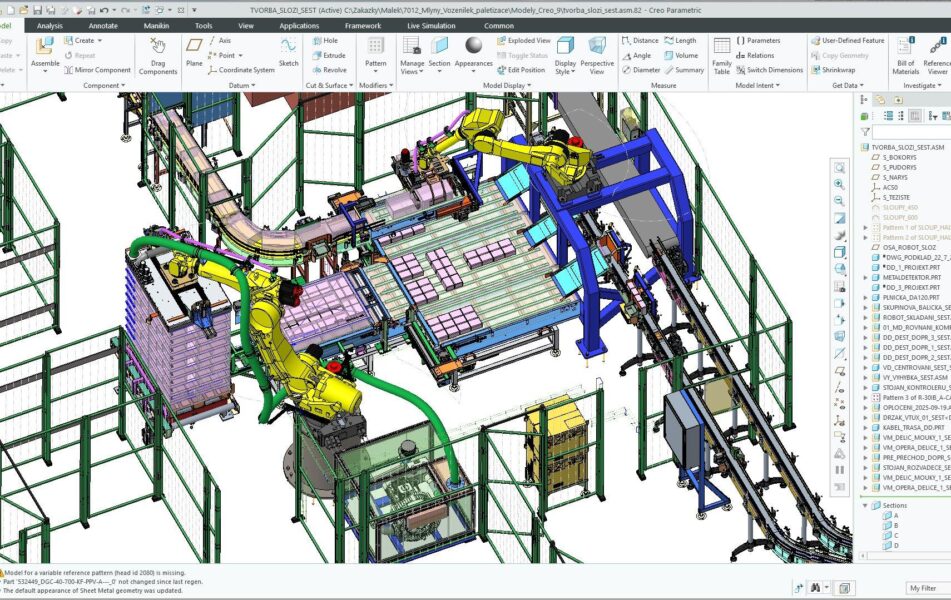
Task: Open the Sketch tool
Action: pos(288,50)
